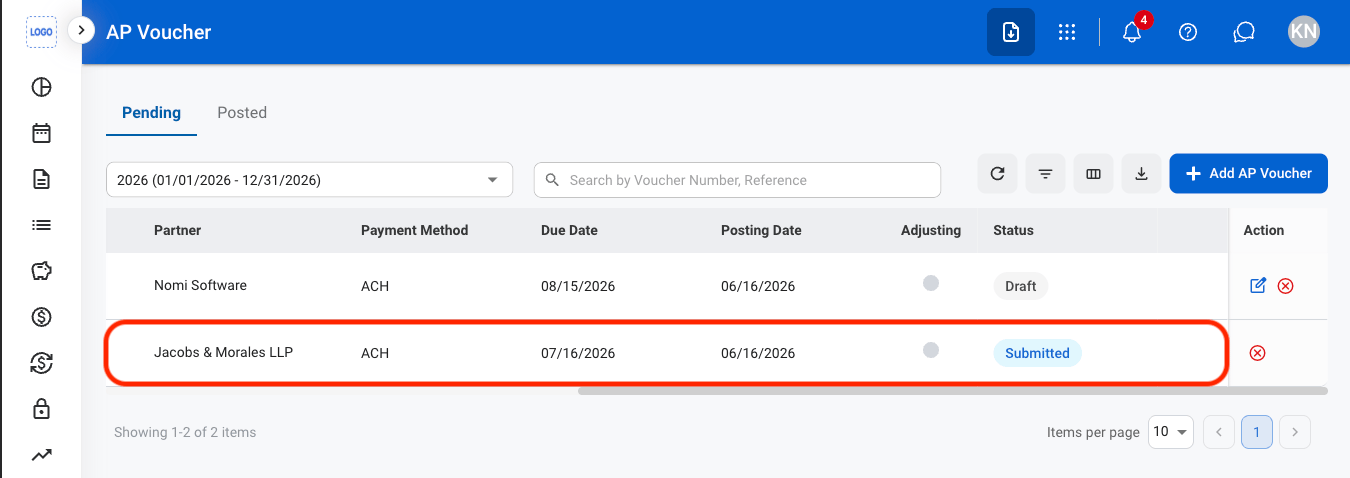Open the currency exchange icon in the sidebar
Viewport: 1350px width, 478px height.
(x=41, y=363)
